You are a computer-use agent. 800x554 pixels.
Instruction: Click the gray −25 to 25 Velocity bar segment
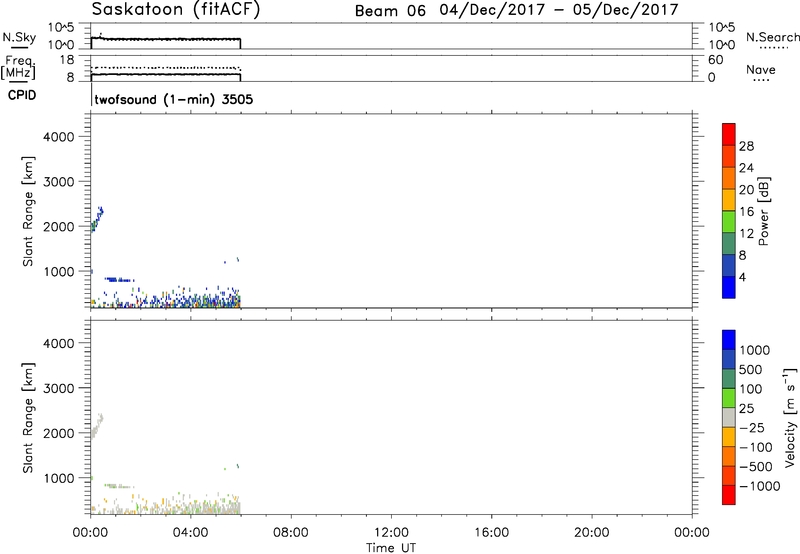[x=729, y=417]
